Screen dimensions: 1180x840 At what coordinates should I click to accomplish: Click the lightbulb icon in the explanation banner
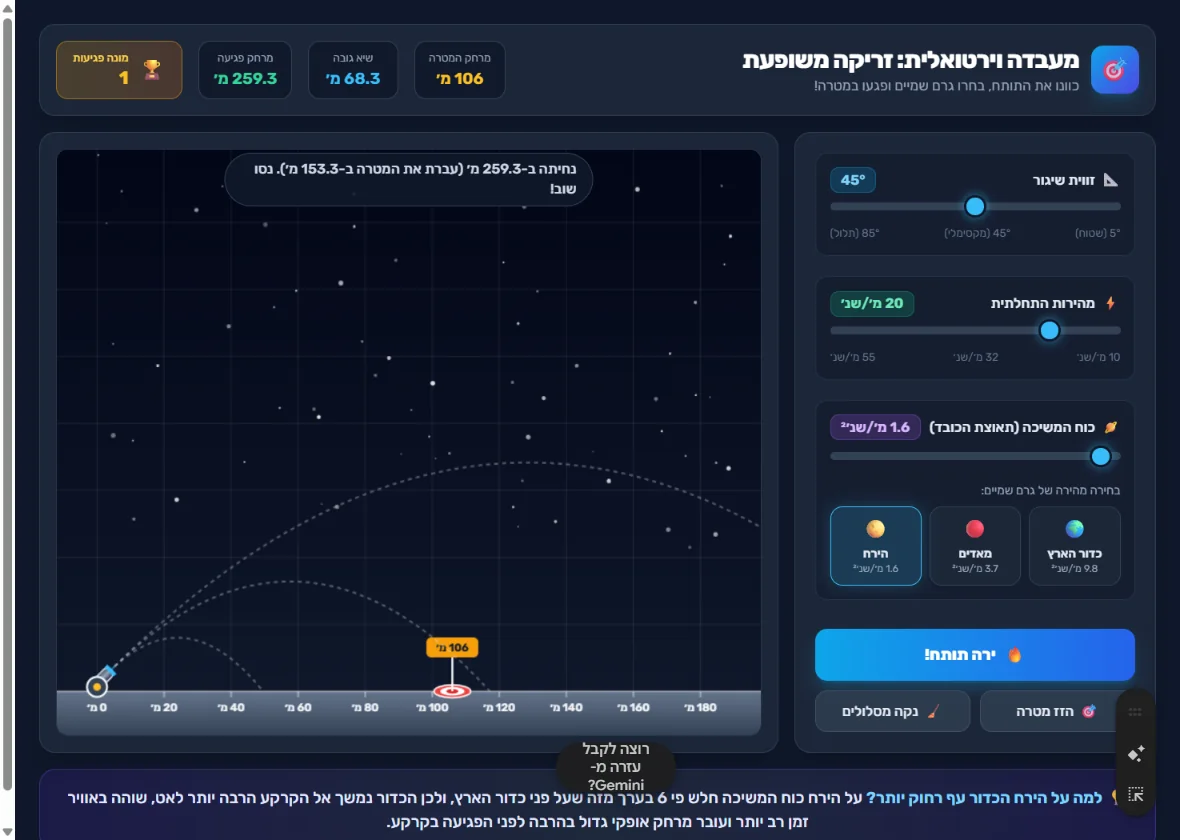[x=1115, y=798]
